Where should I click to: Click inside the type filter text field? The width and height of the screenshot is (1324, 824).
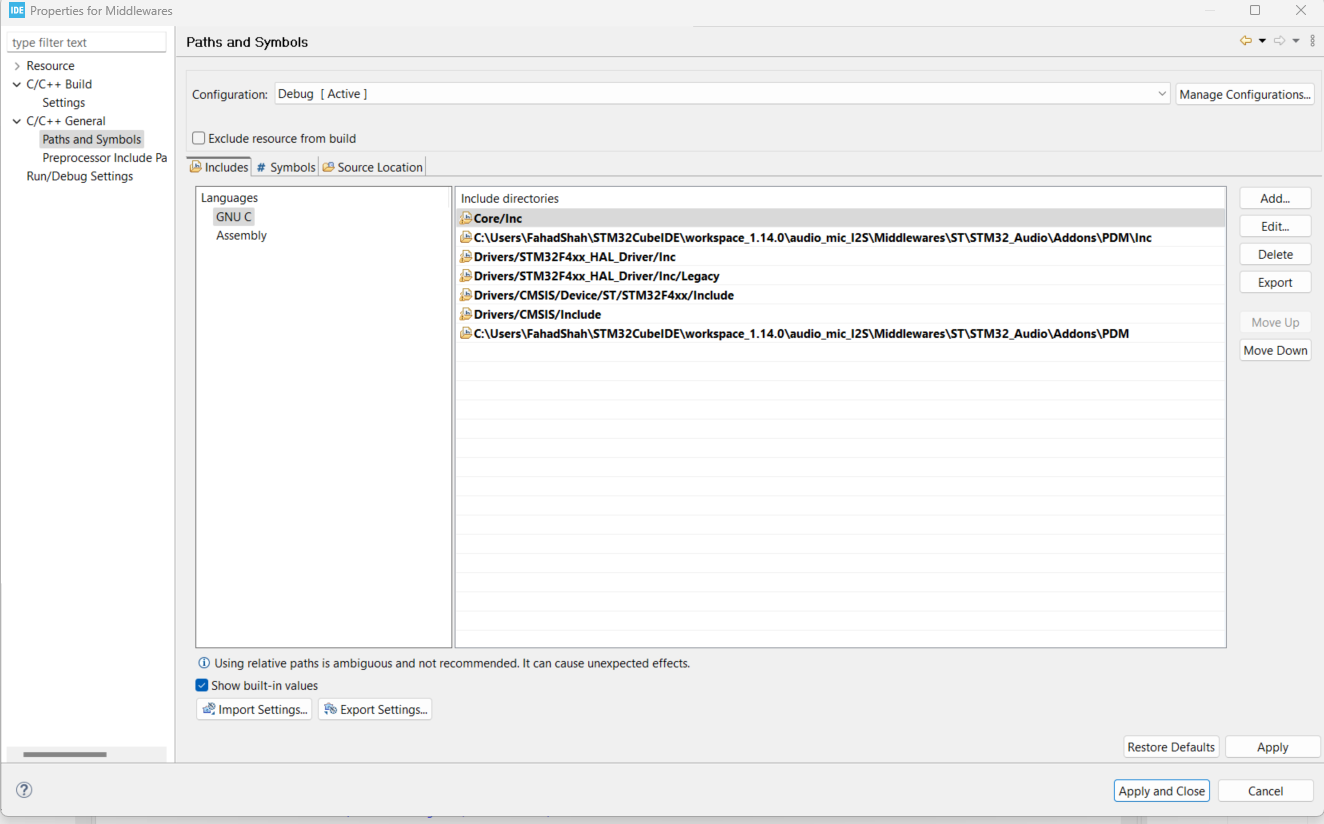tap(86, 41)
